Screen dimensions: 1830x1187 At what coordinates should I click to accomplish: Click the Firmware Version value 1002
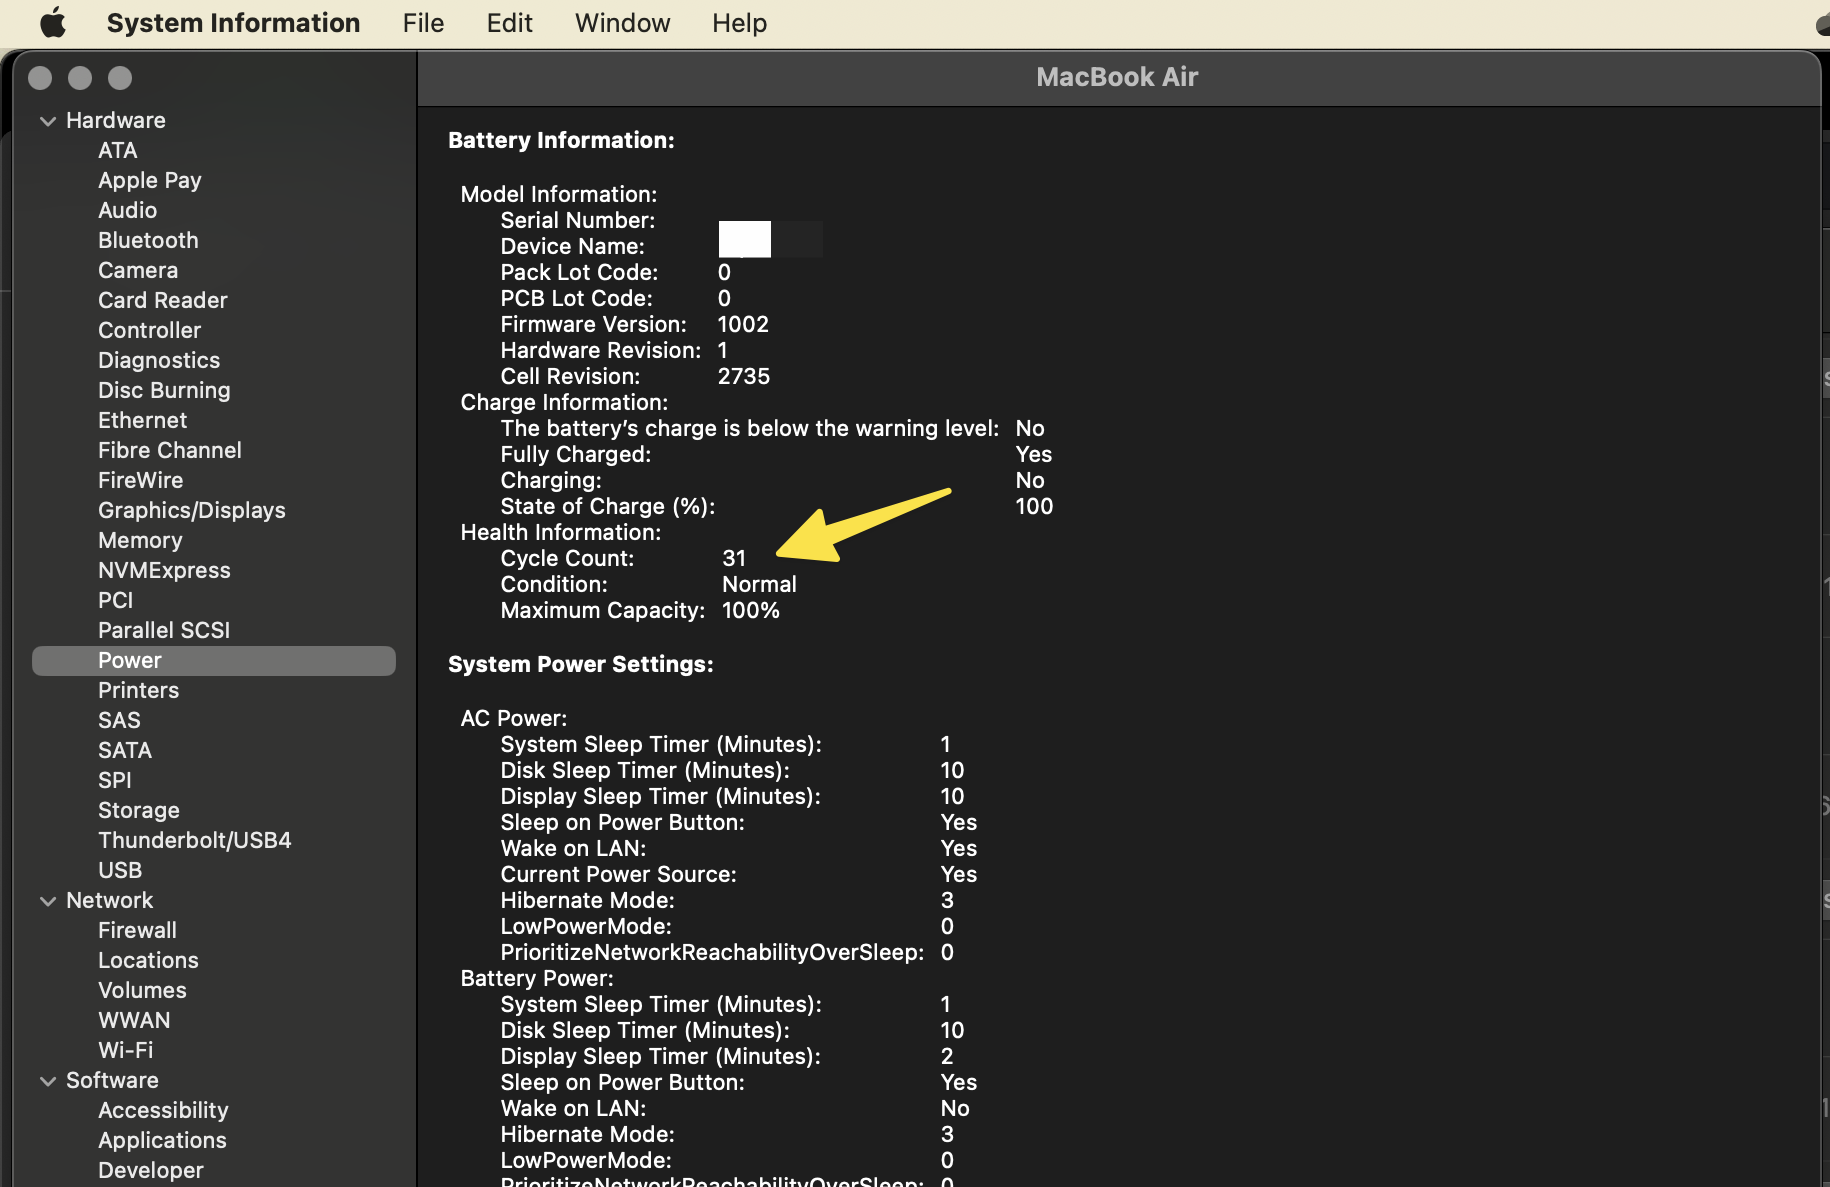743,324
